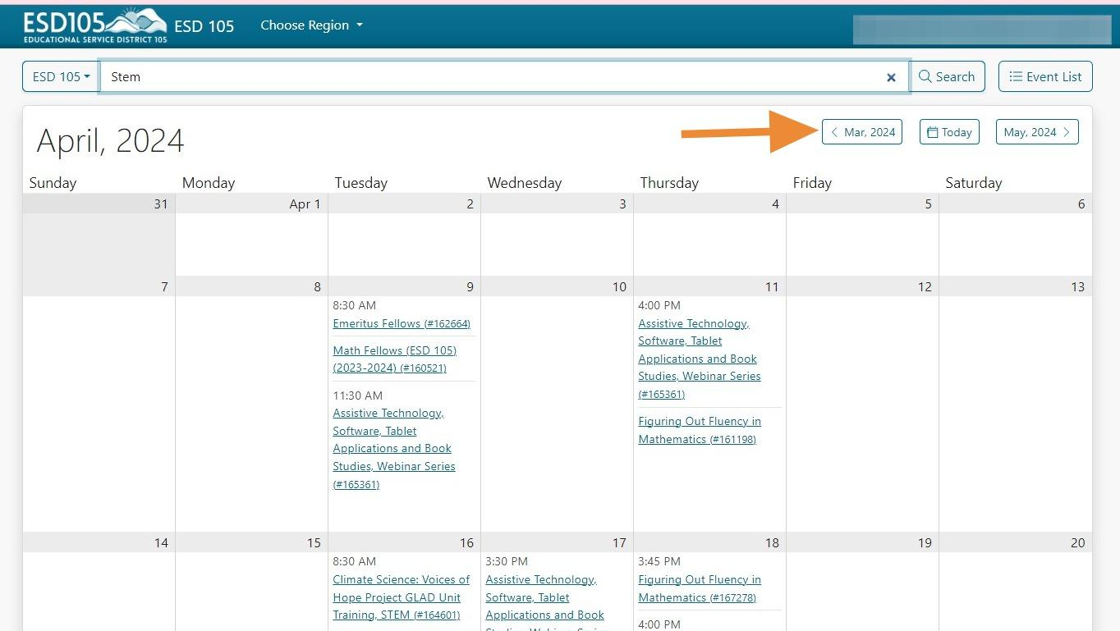This screenshot has width=1120, height=631.
Task: Open Figuring Out Fluency (#161198) event
Action: click(699, 430)
